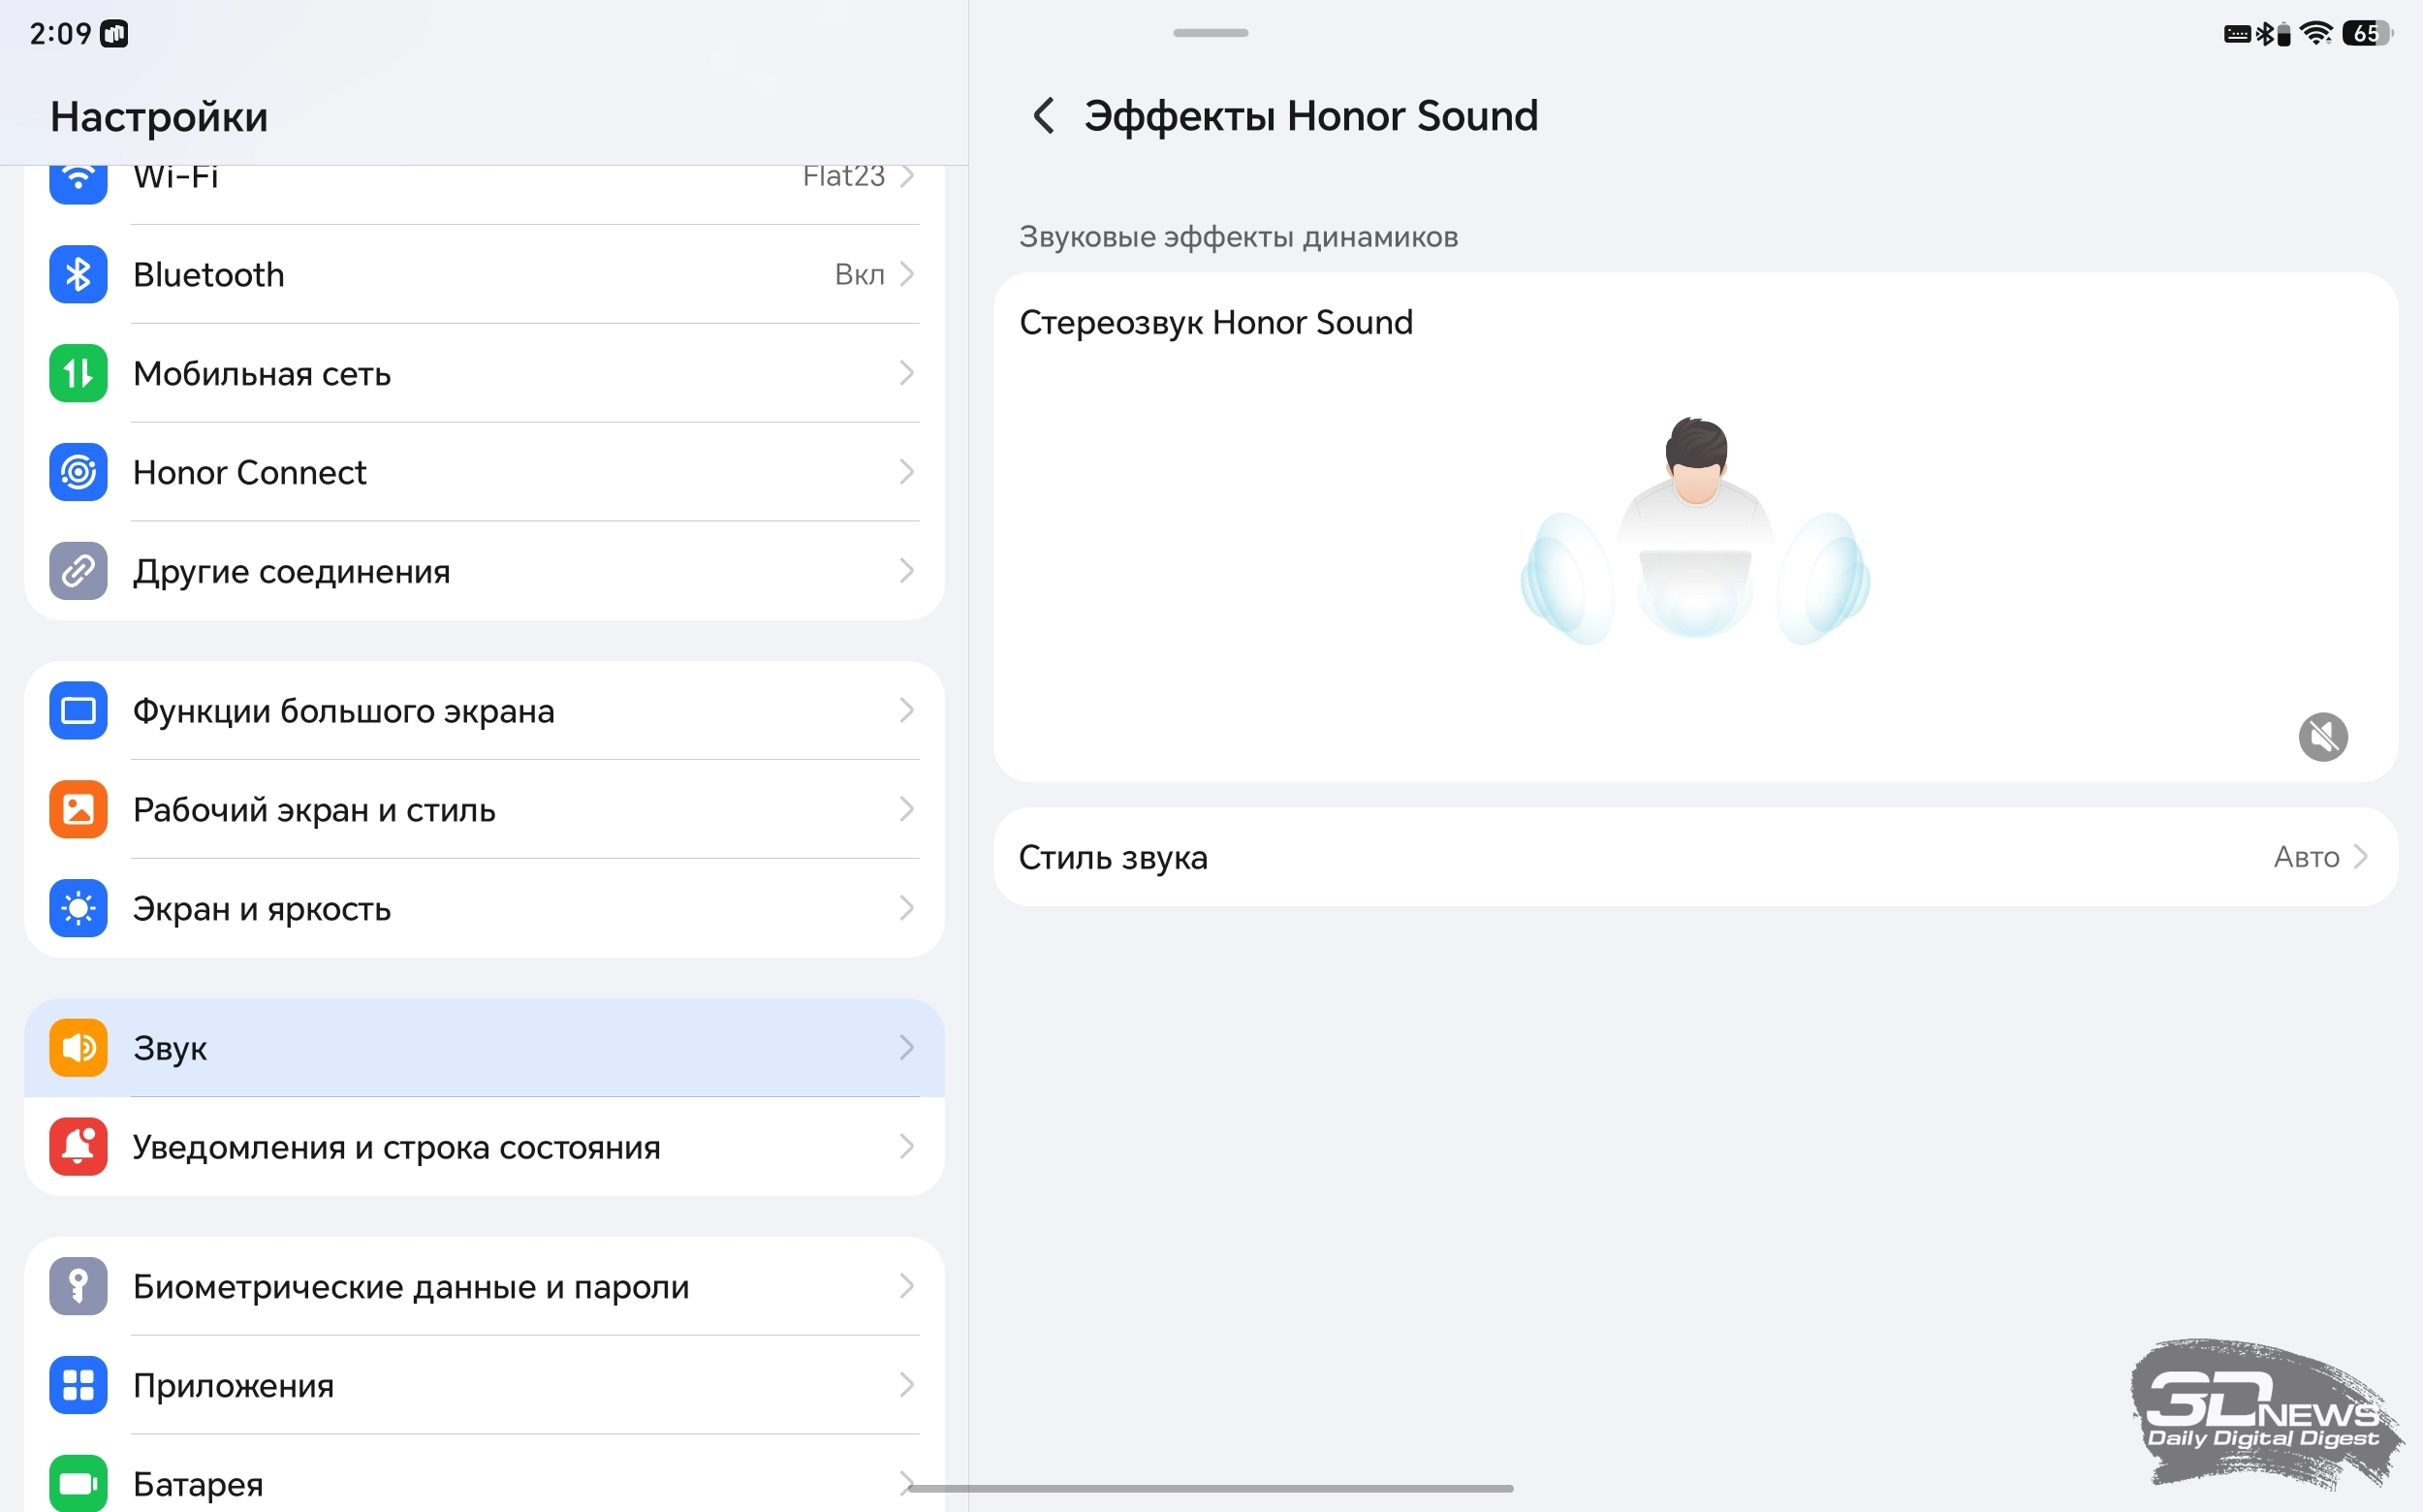Tap the Эффекты Honor Sound page title

[x=1311, y=116]
